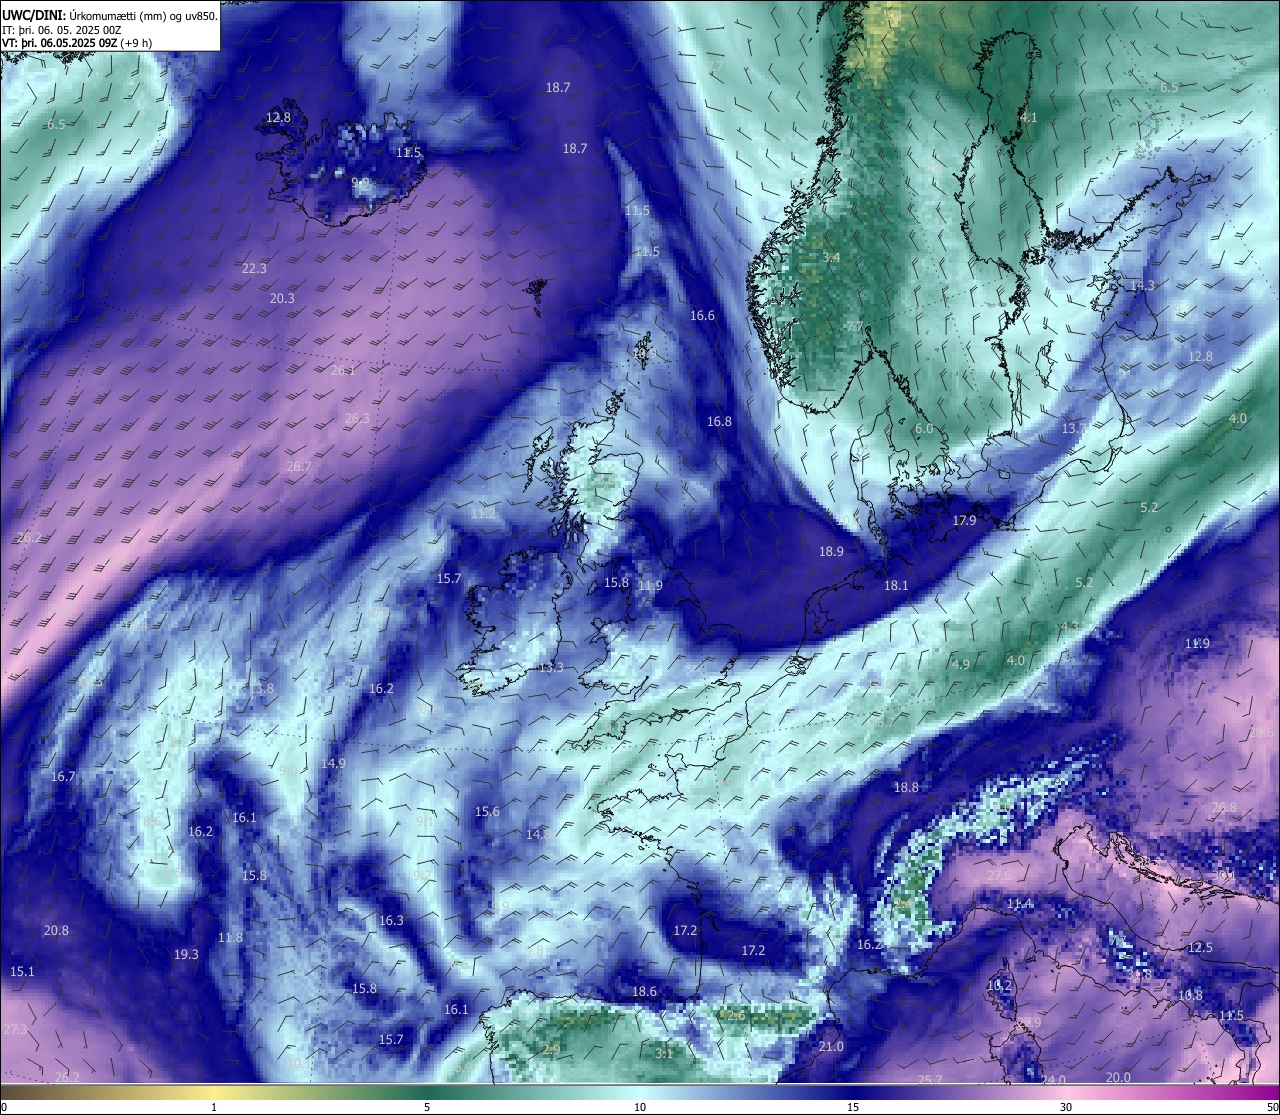Click the 16.7 value label
This screenshot has width=1280, height=1115.
pos(63,776)
